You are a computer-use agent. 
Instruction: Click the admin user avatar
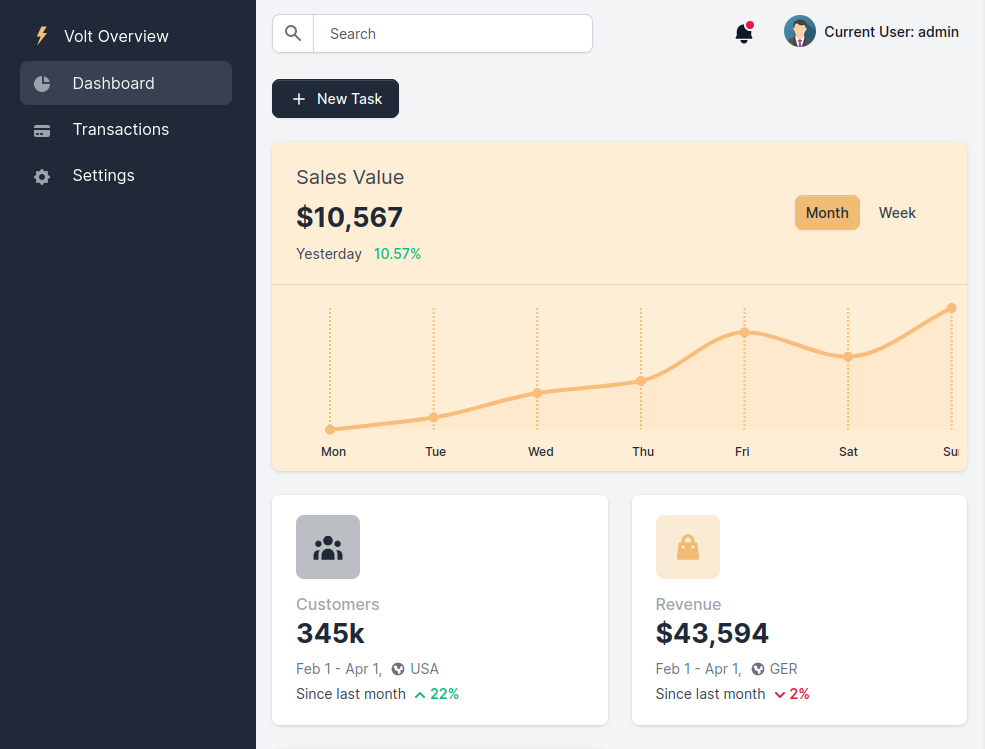[x=800, y=32]
